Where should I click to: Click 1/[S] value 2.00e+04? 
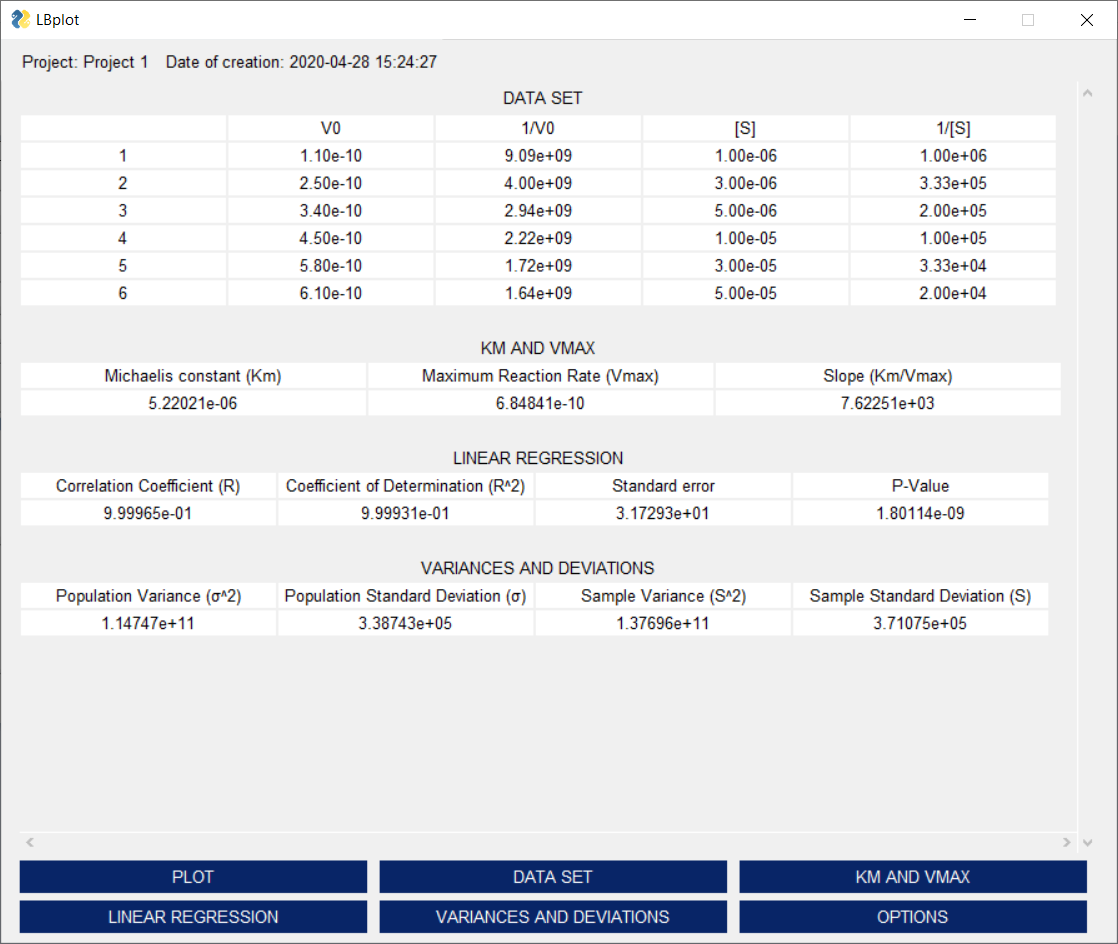pos(953,293)
